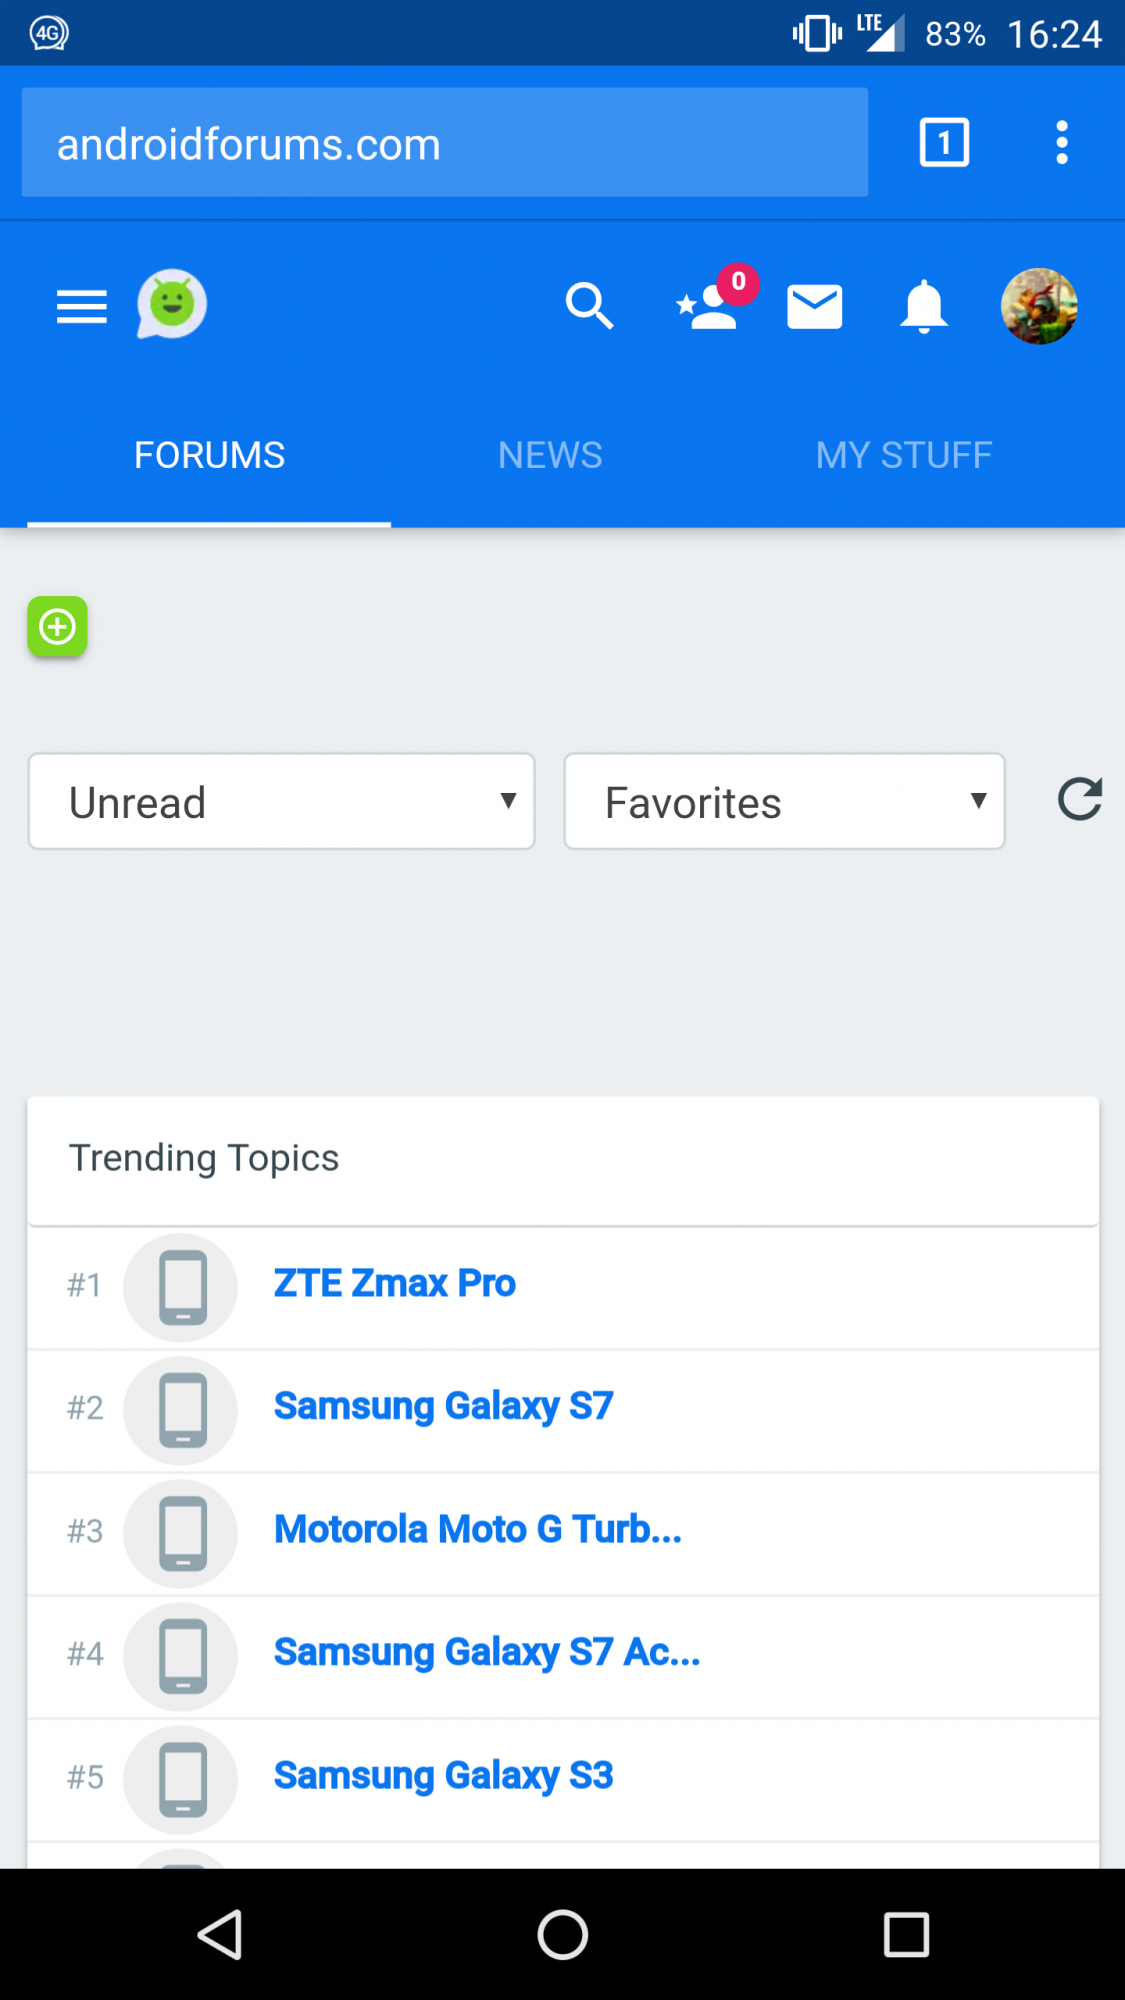Select the FORUMS tab
This screenshot has width=1125, height=2000.
click(x=209, y=456)
